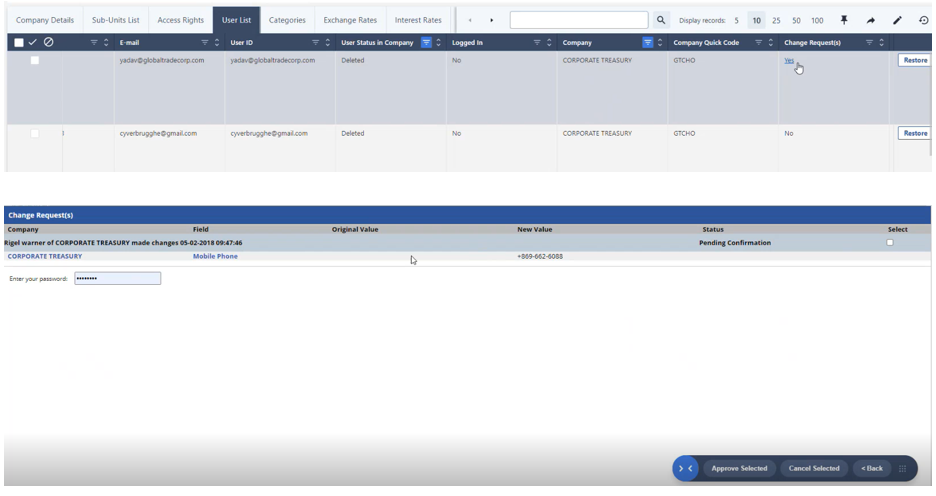Select the User List tab
This screenshot has width=936, height=496.
point(236,20)
